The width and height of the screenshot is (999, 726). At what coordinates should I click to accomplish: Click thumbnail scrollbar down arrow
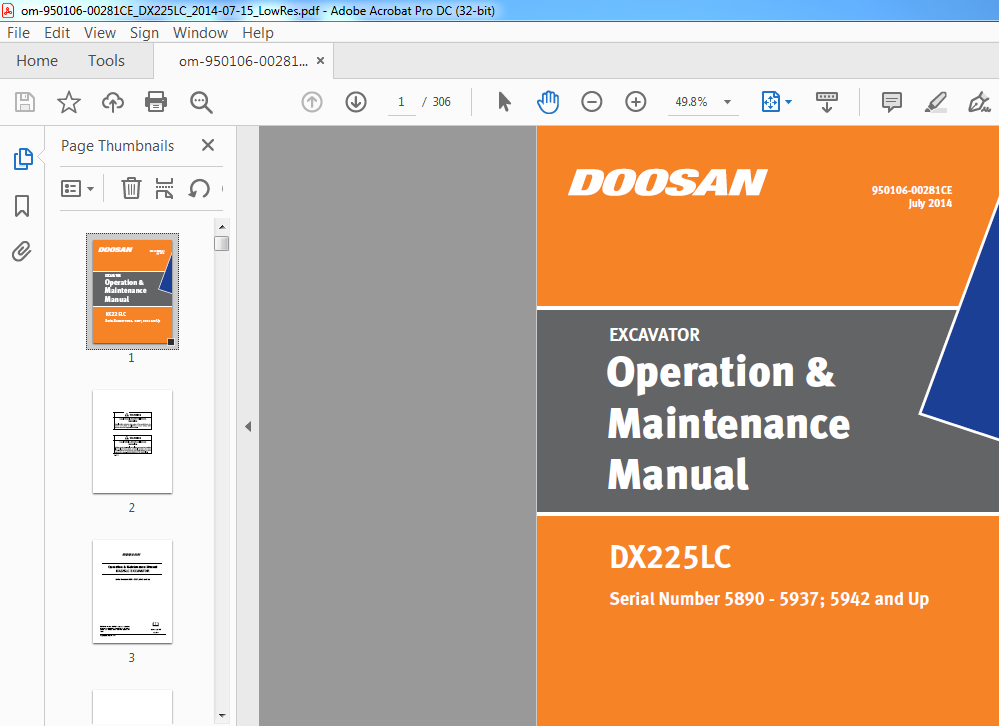pos(222,716)
